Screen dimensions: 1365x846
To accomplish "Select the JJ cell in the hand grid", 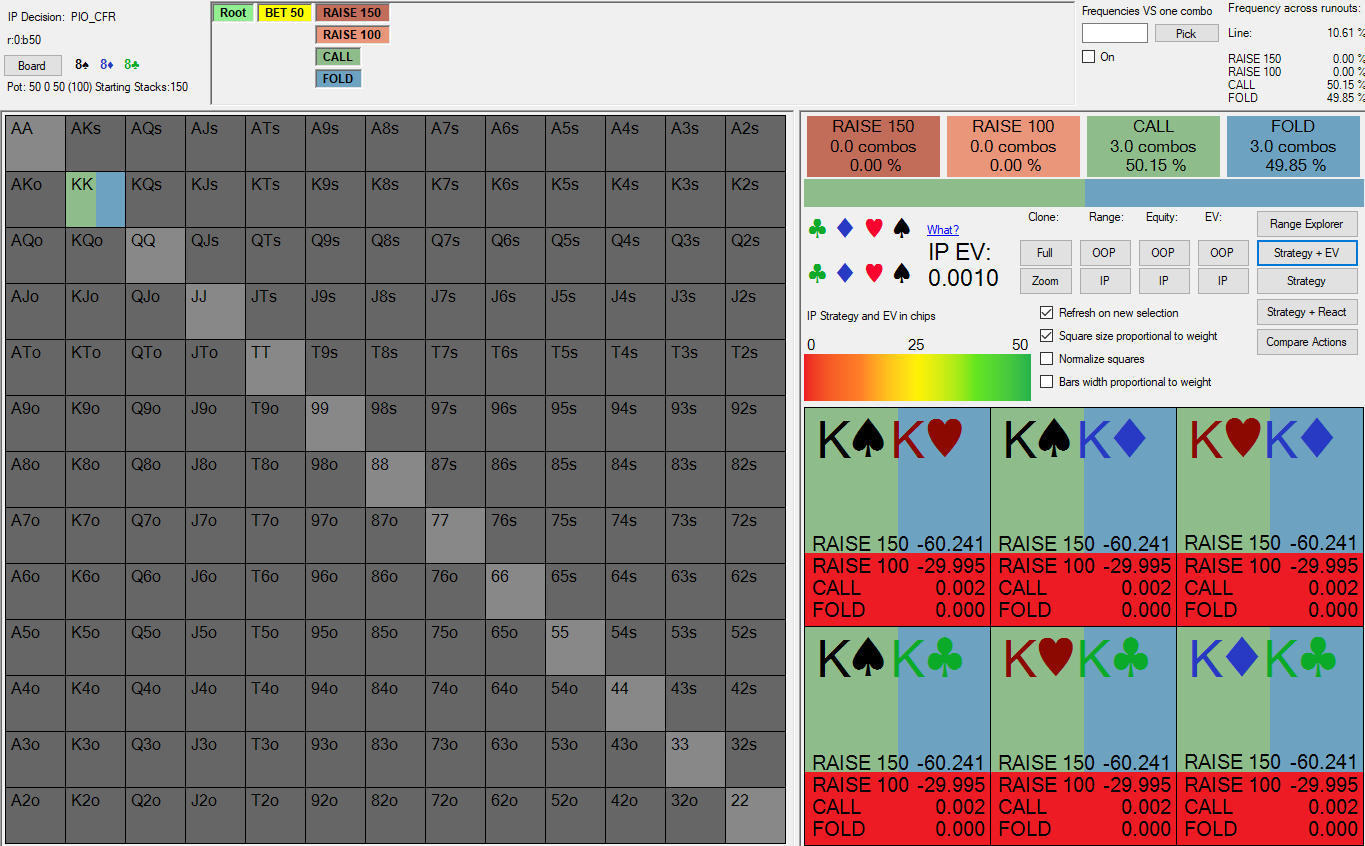I will point(215,311).
